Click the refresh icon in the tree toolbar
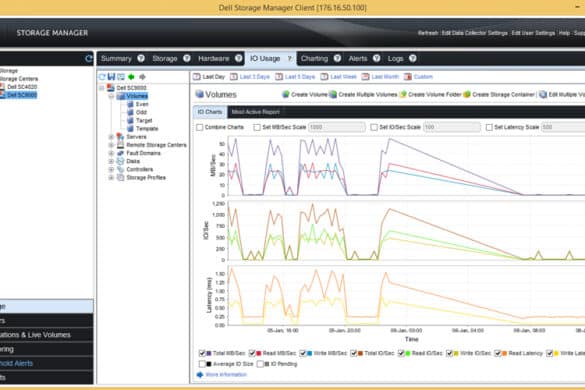The height and width of the screenshot is (390, 585). click(x=102, y=77)
